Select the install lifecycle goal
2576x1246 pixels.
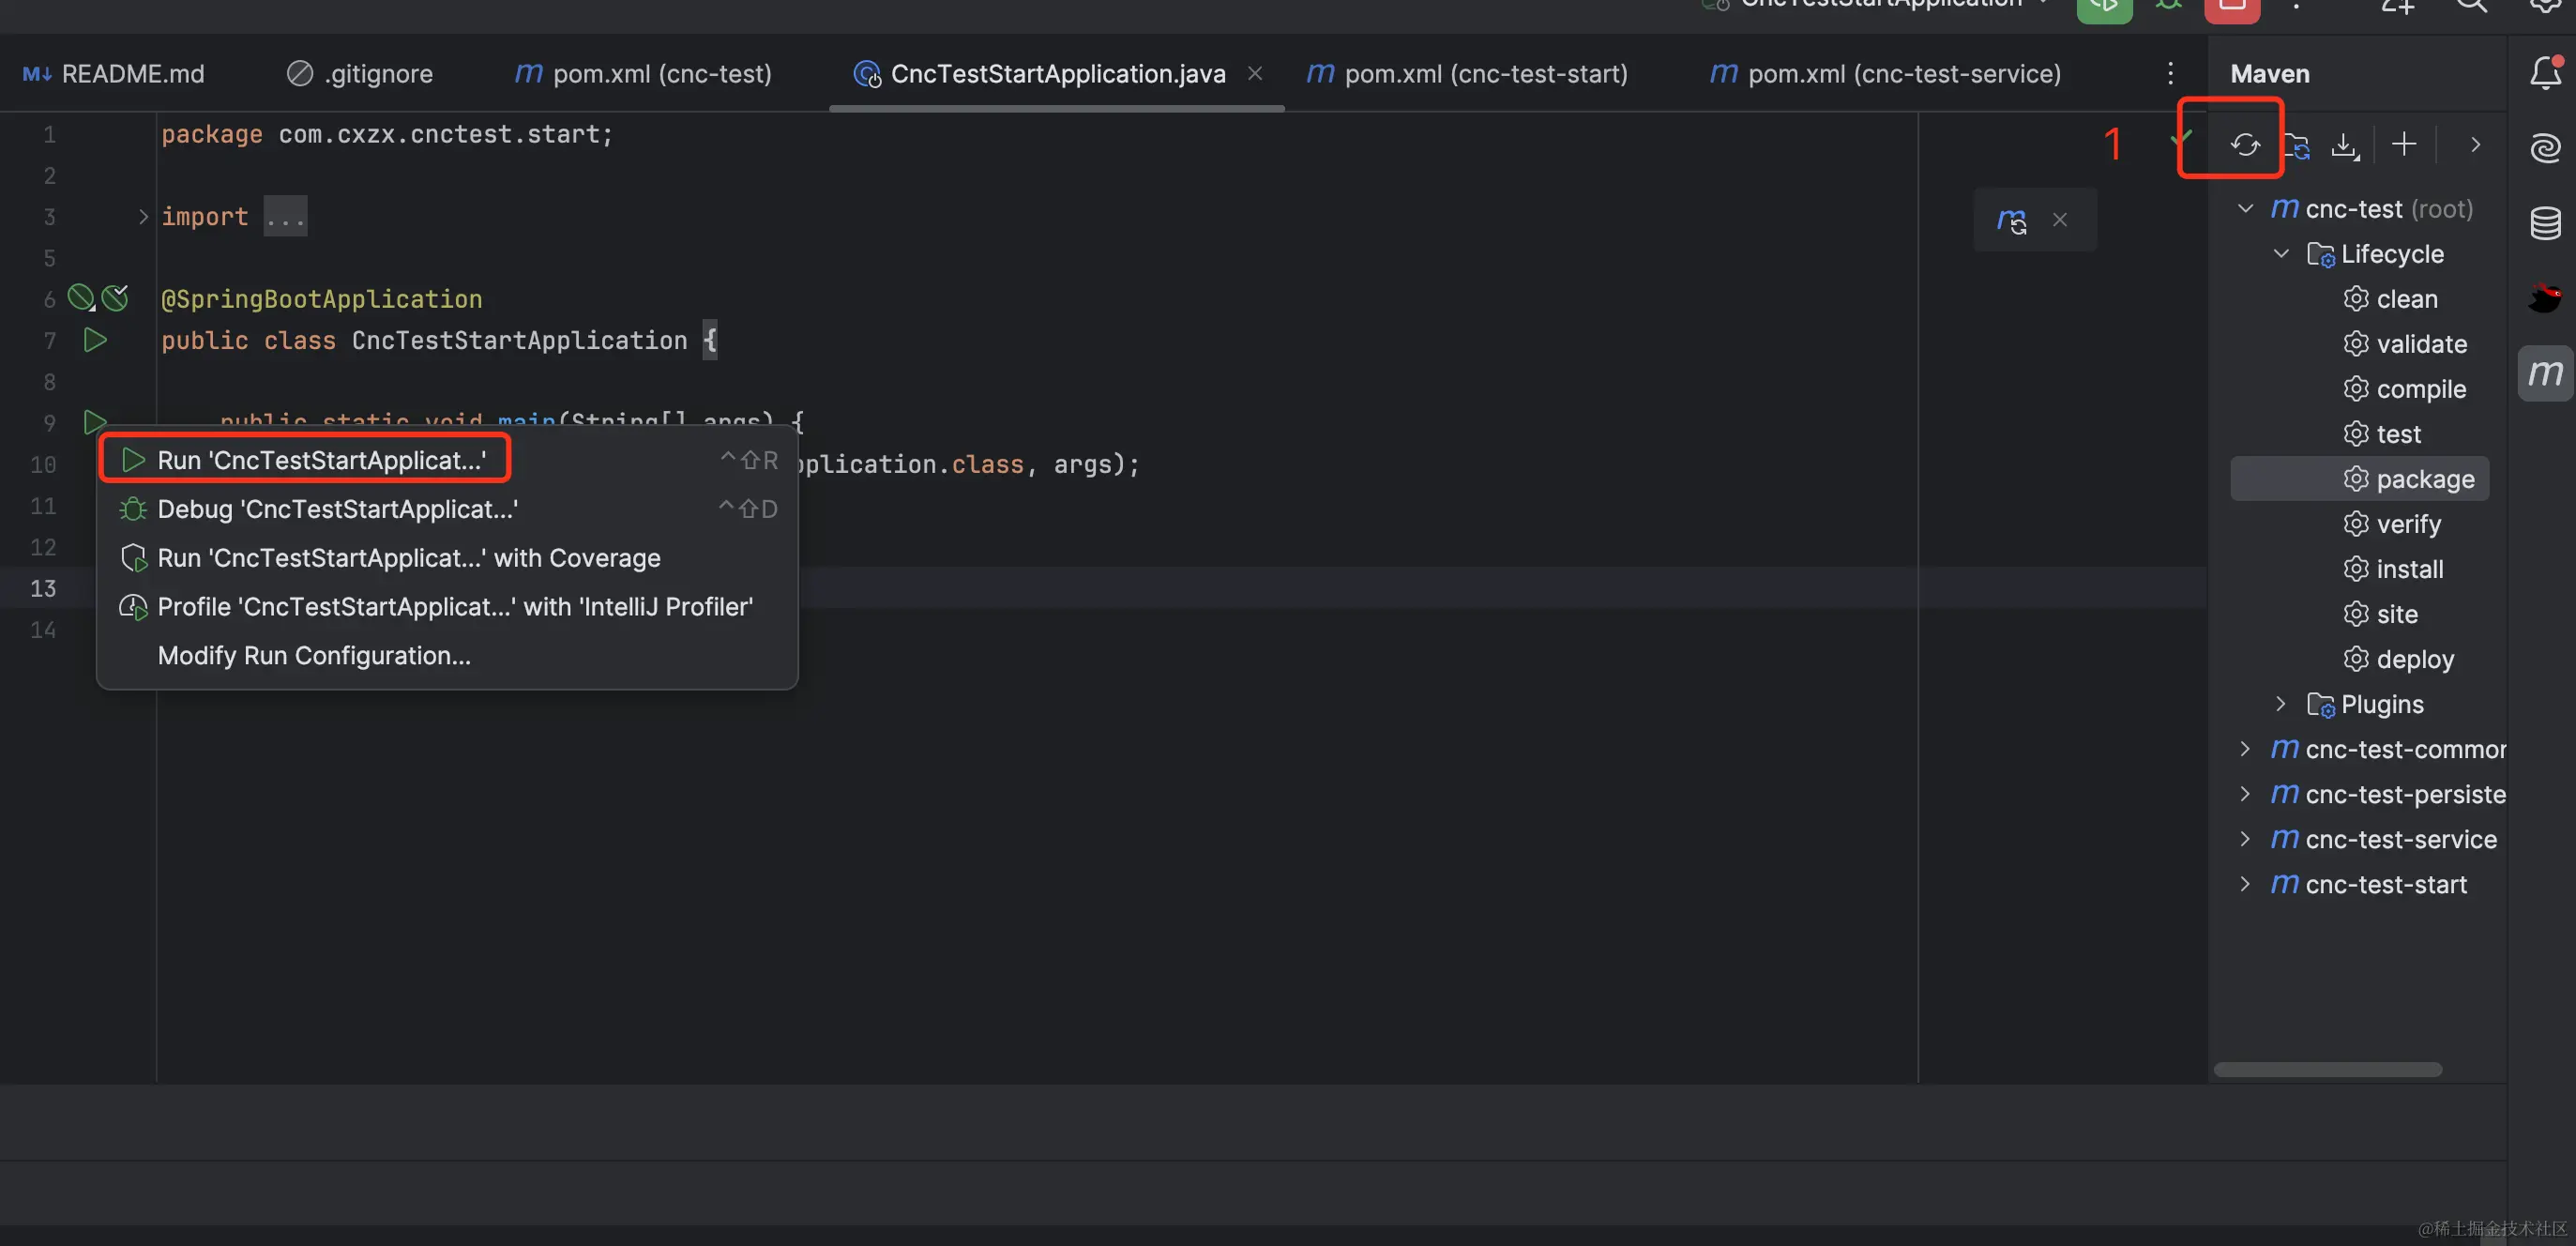(2408, 568)
